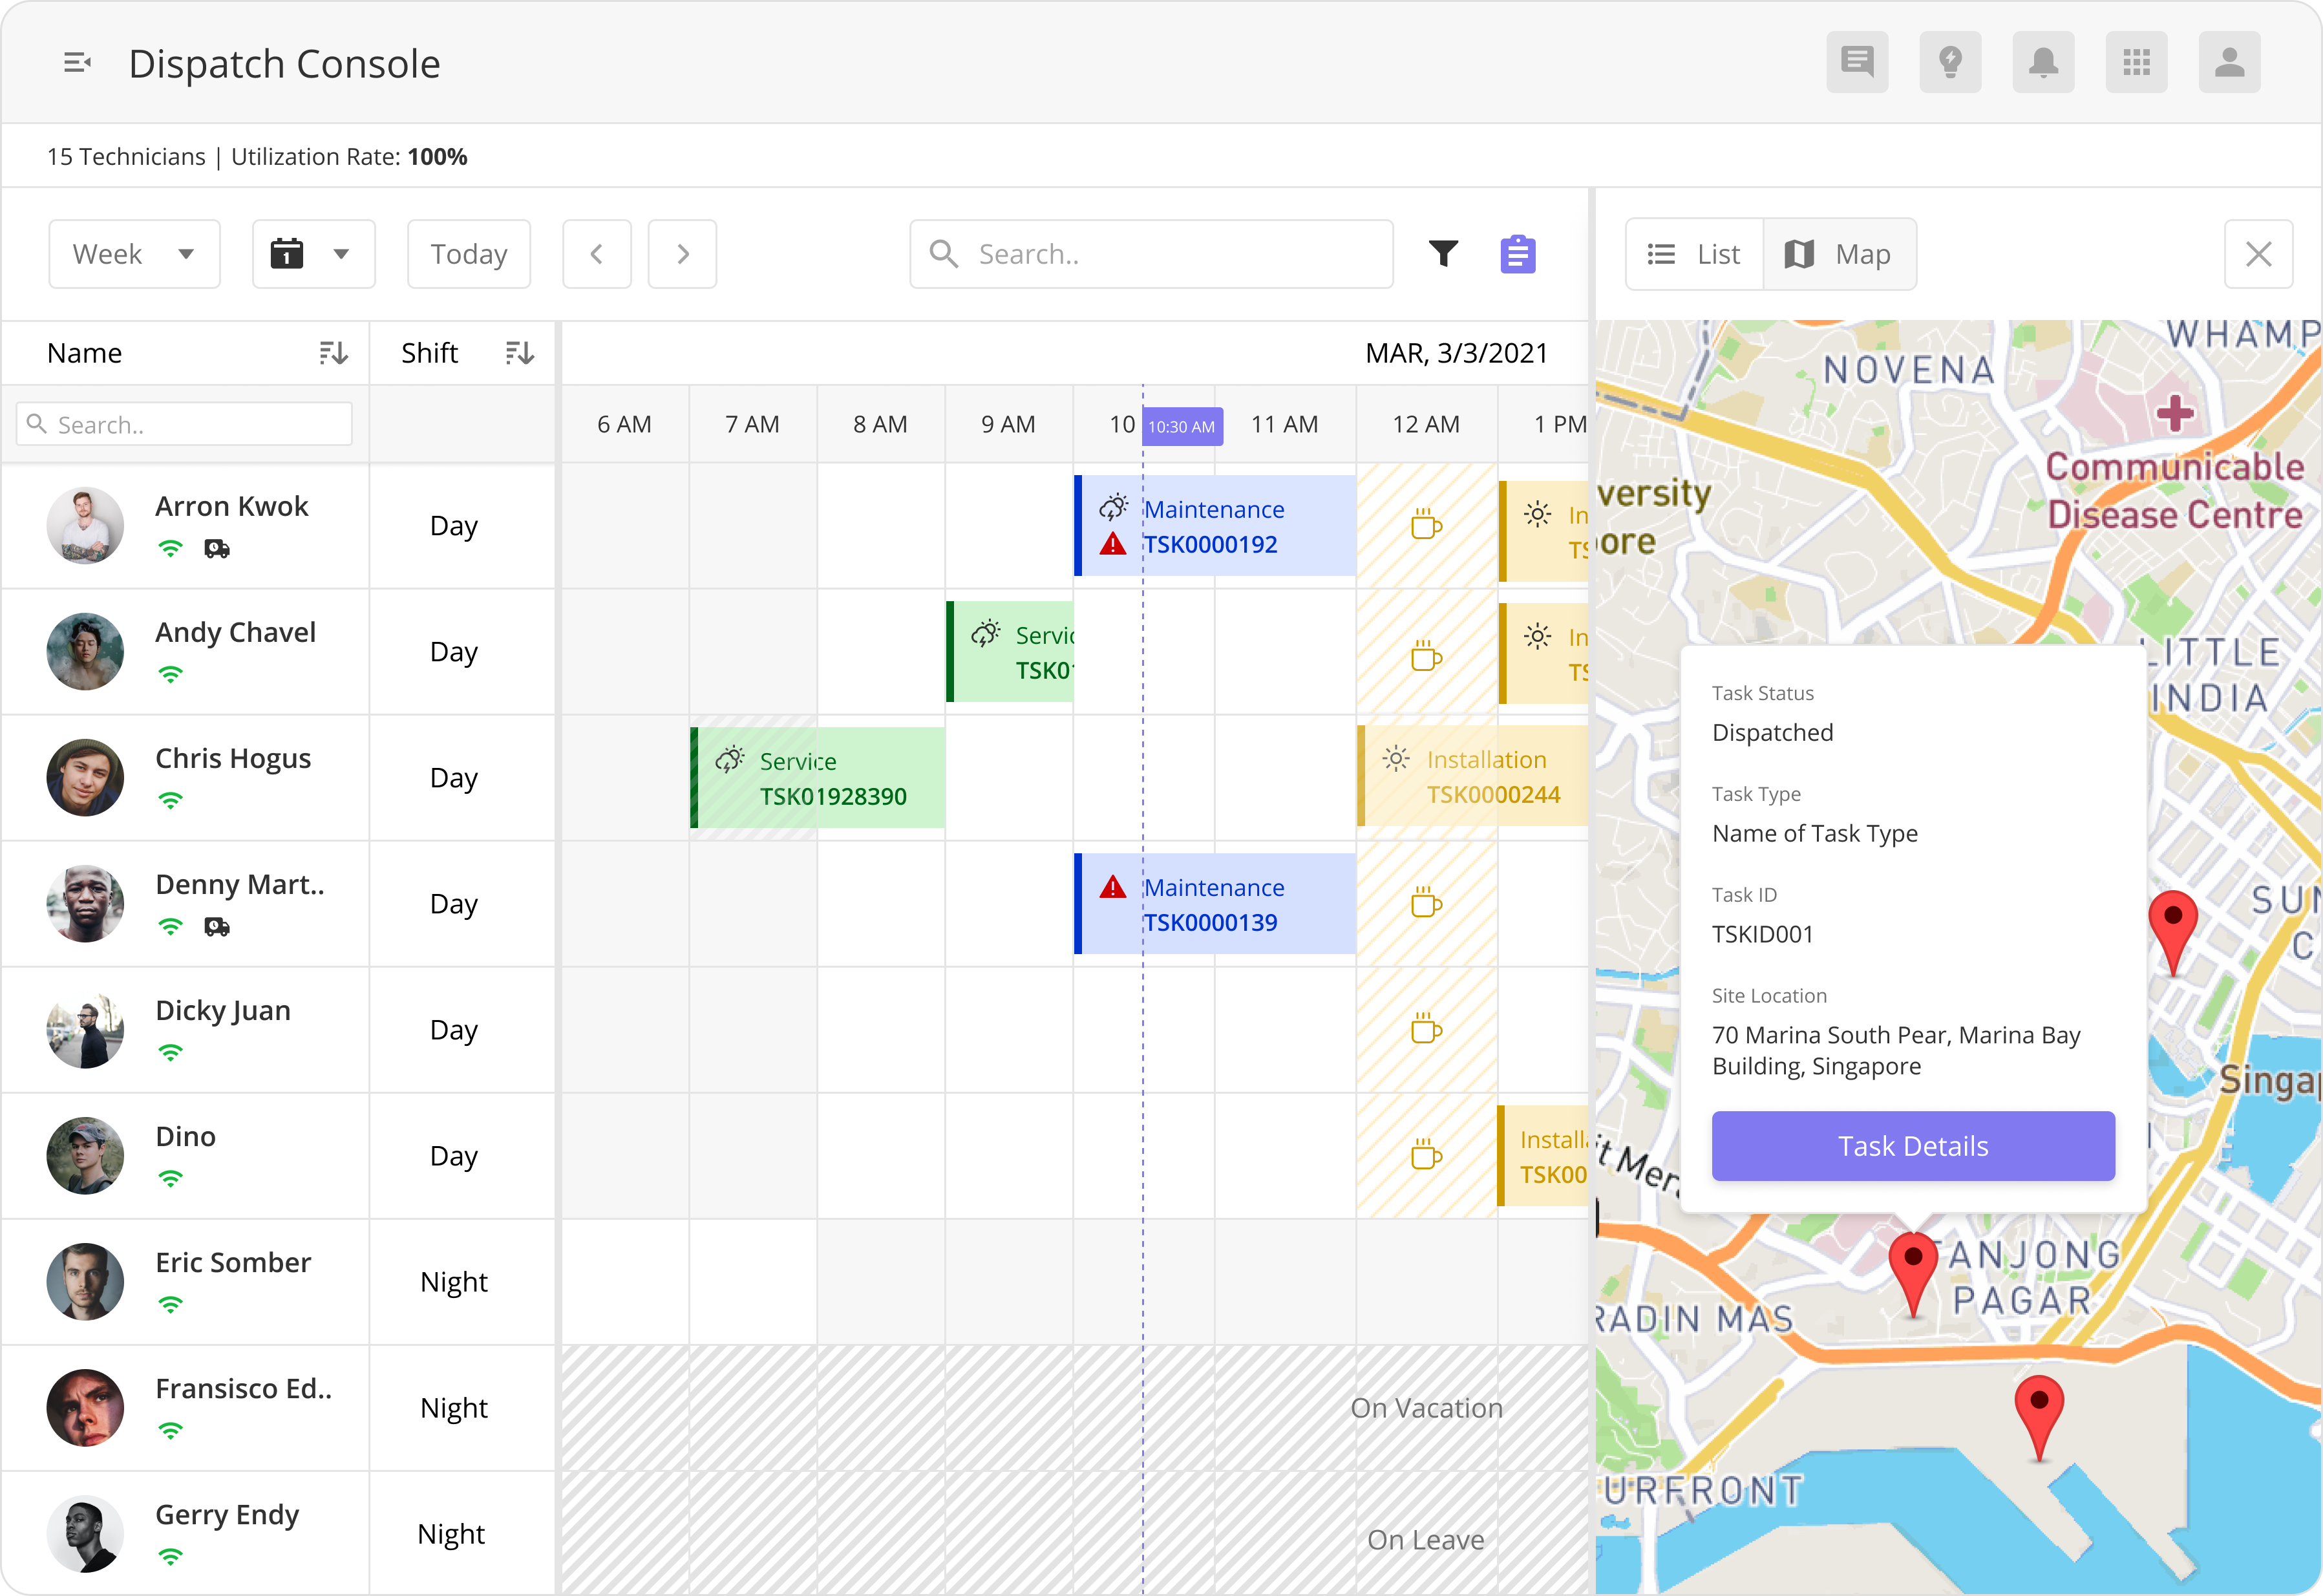Click the weather icon on Chris's Service task

729,760
